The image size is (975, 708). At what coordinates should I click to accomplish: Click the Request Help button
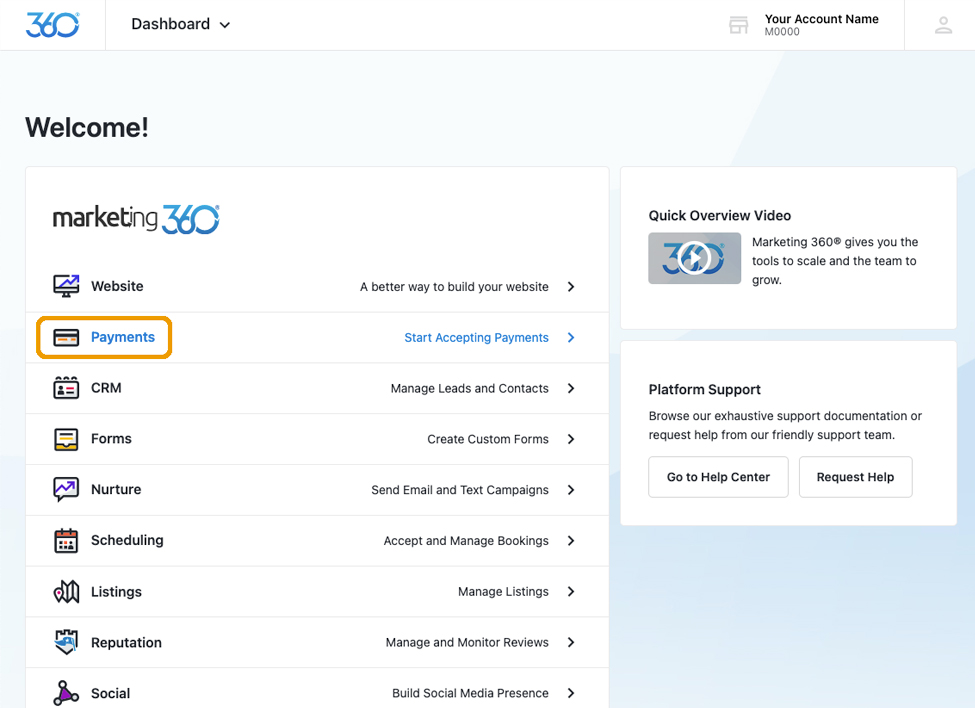[x=855, y=477]
